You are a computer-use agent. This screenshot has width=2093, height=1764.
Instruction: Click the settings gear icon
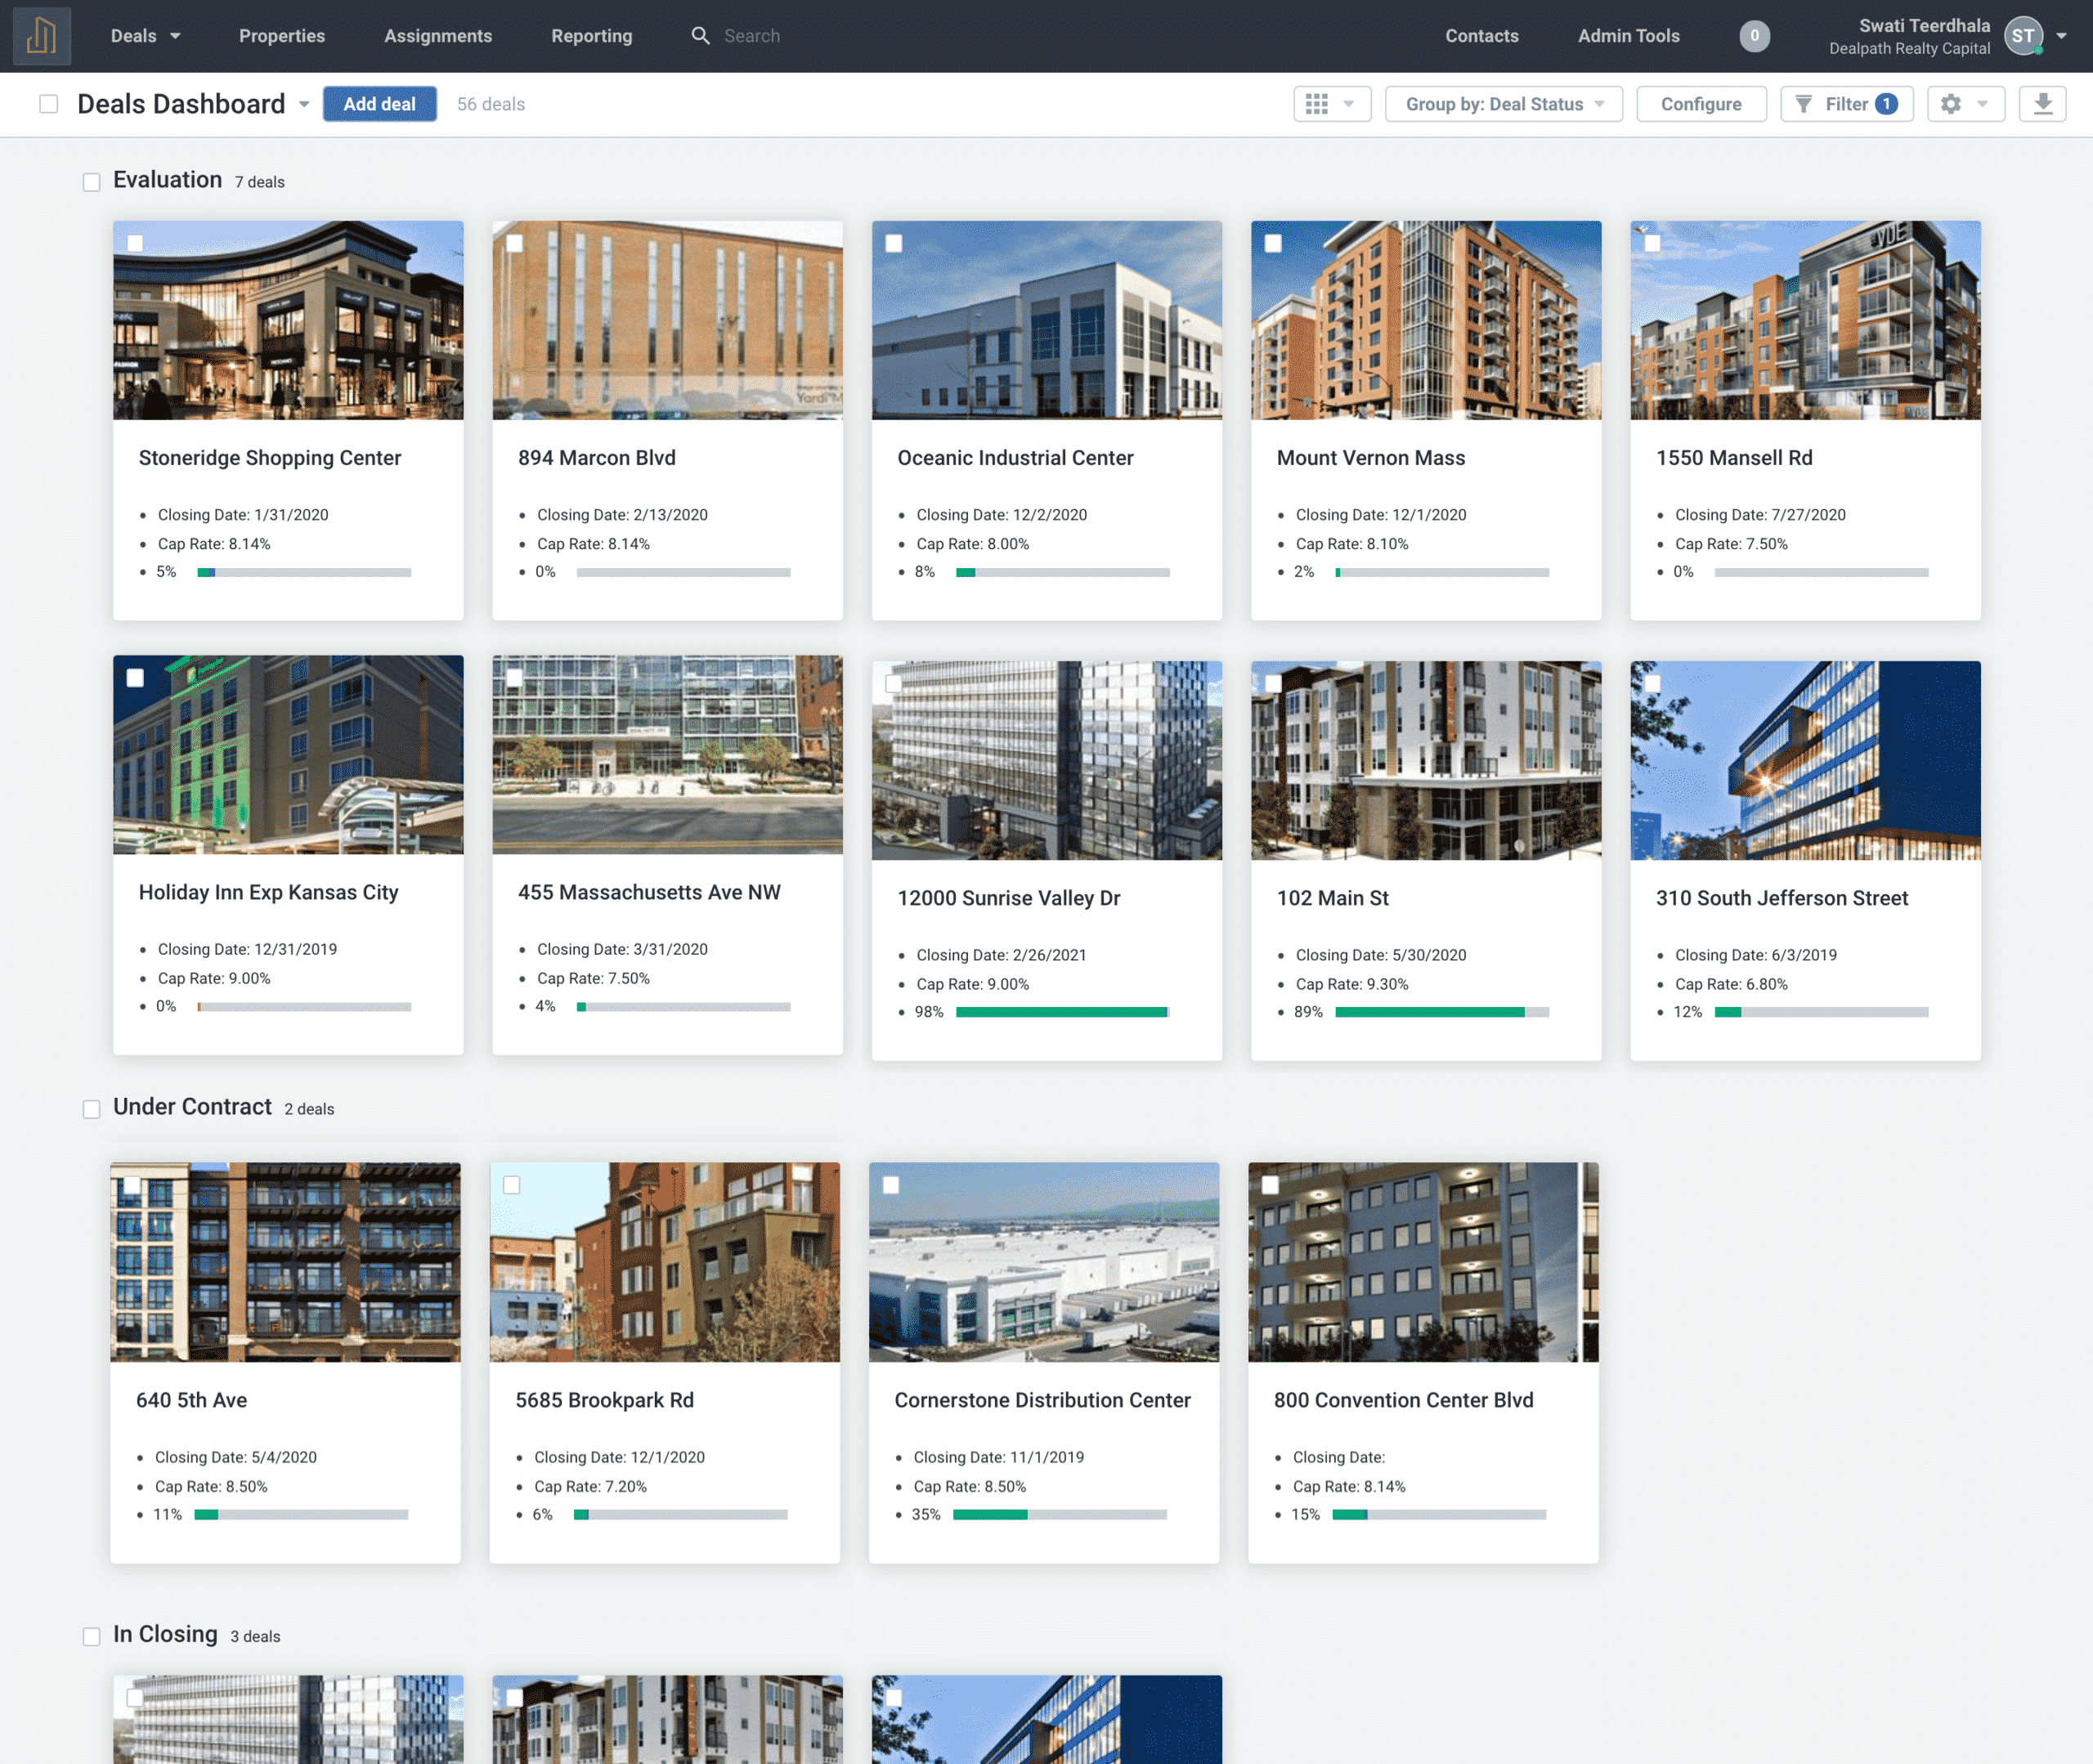click(x=1951, y=103)
